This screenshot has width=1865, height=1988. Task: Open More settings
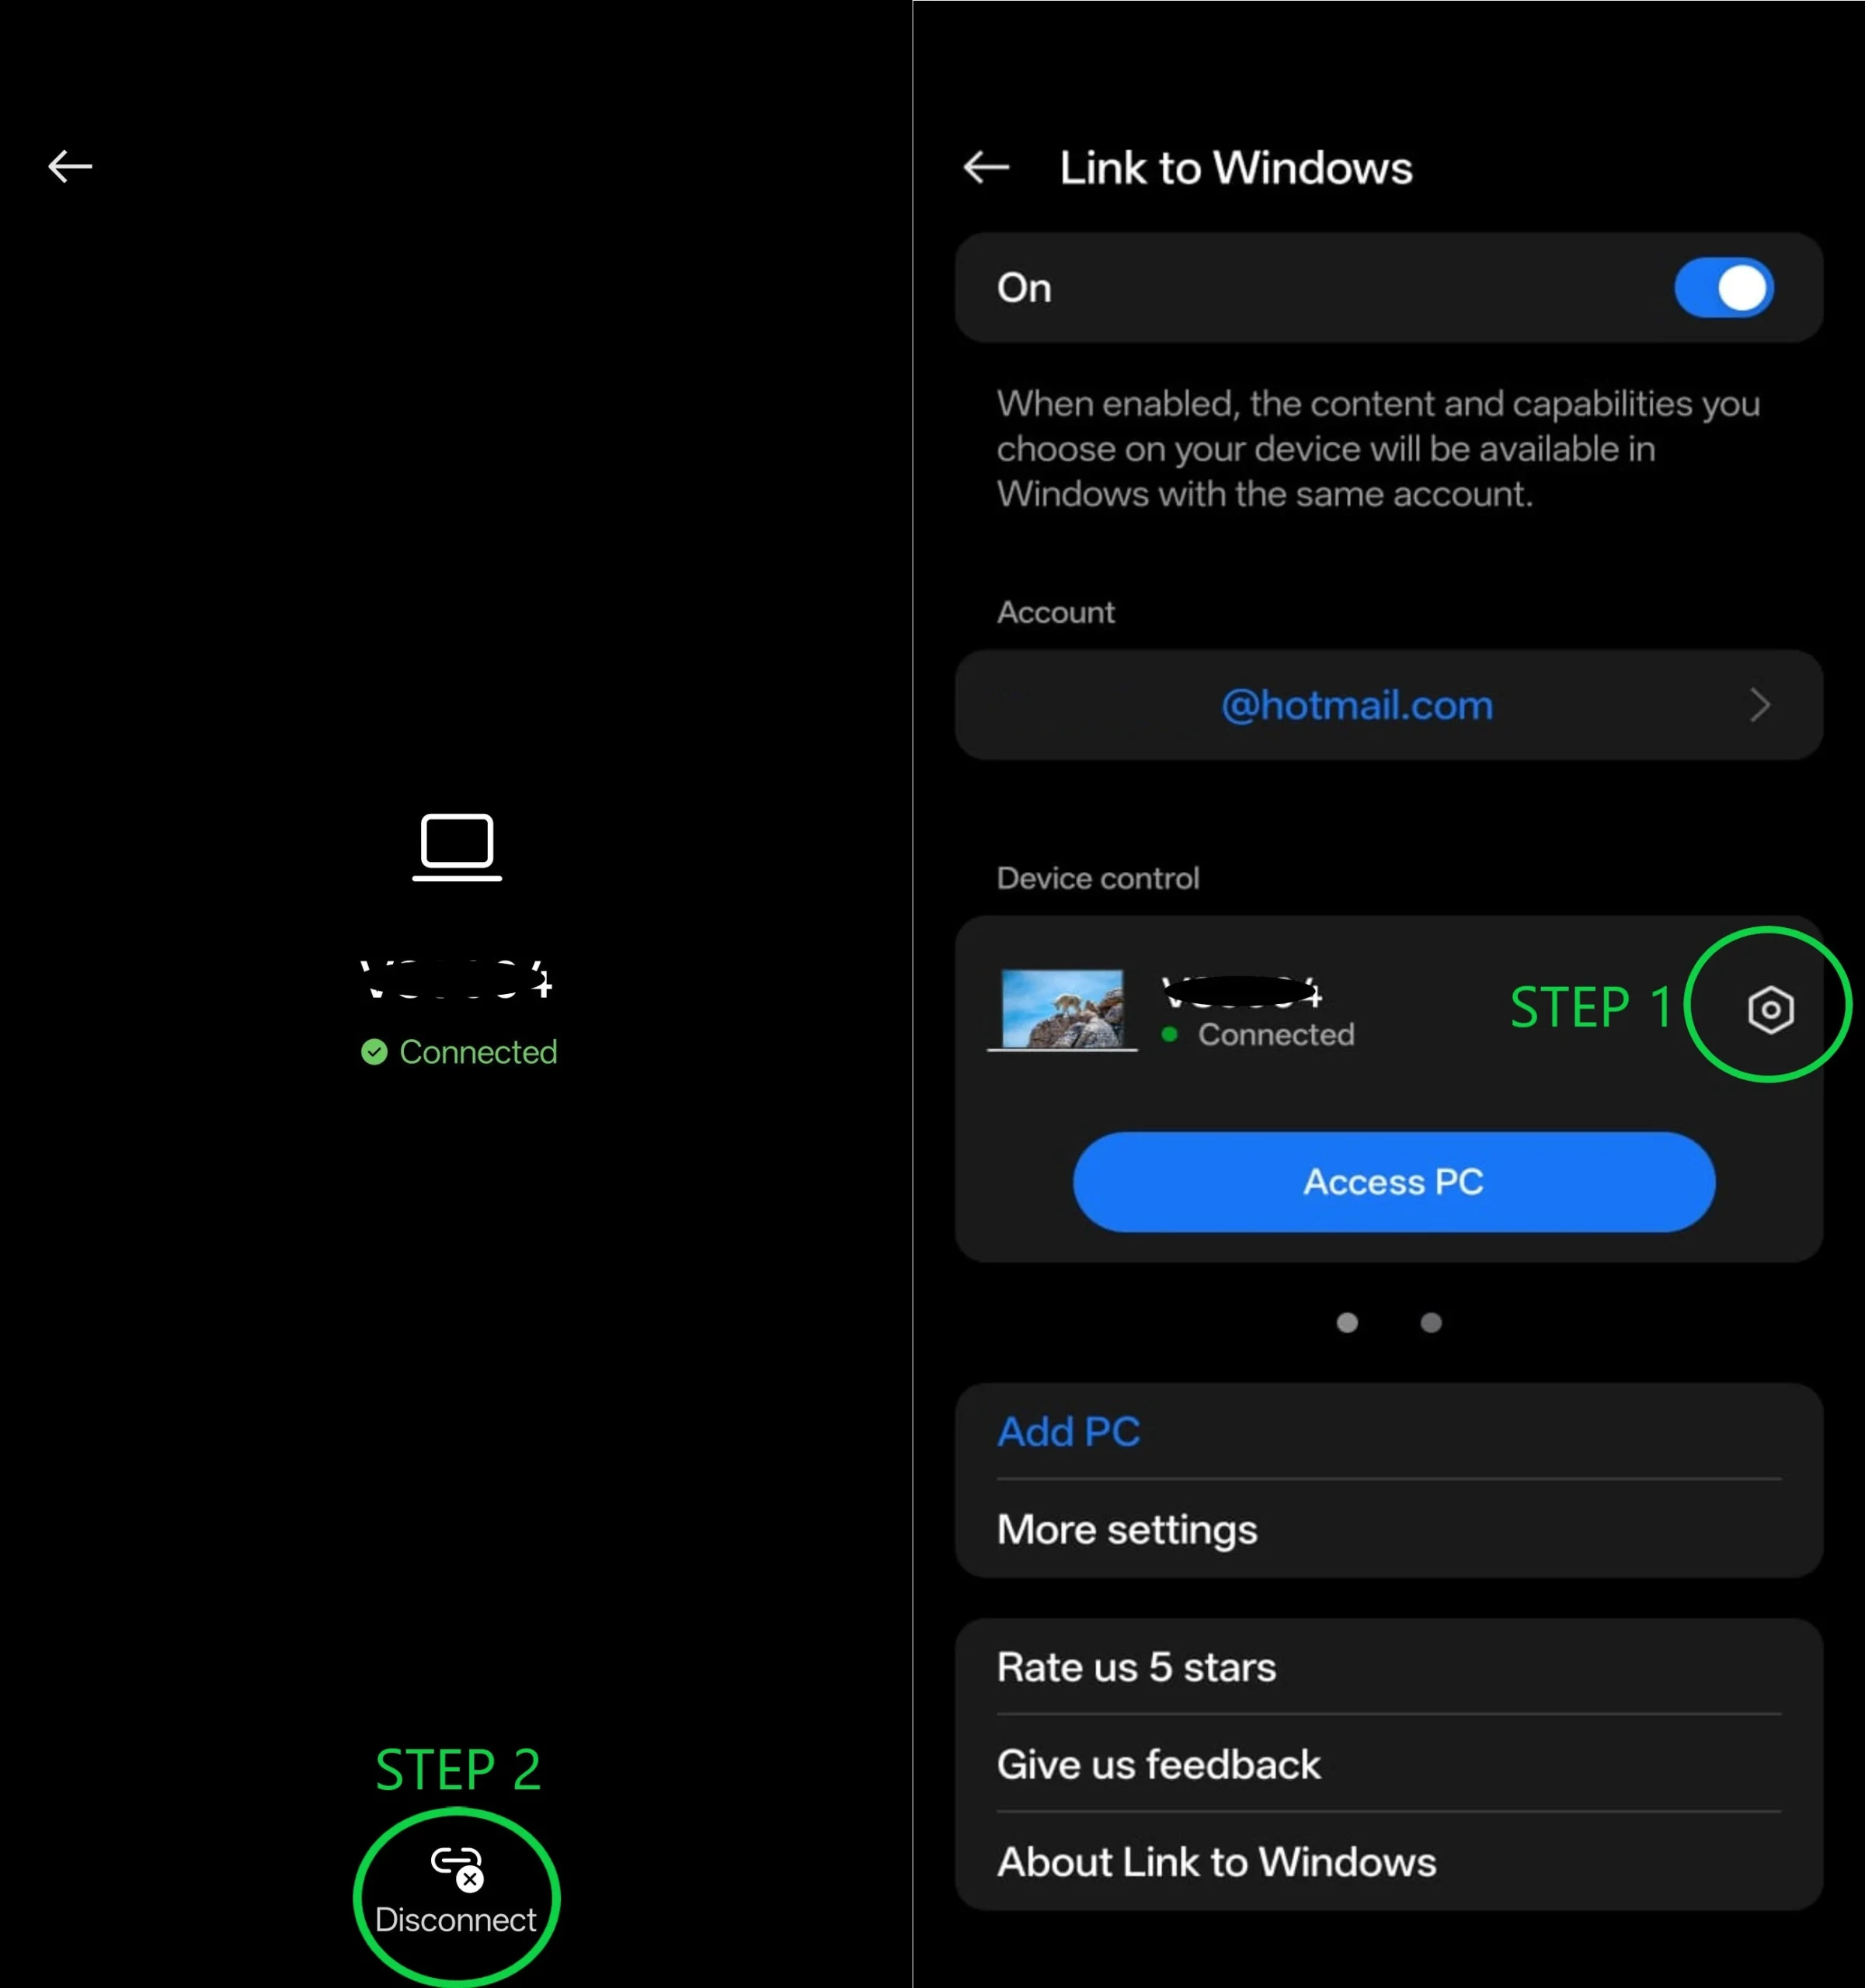point(1389,1529)
